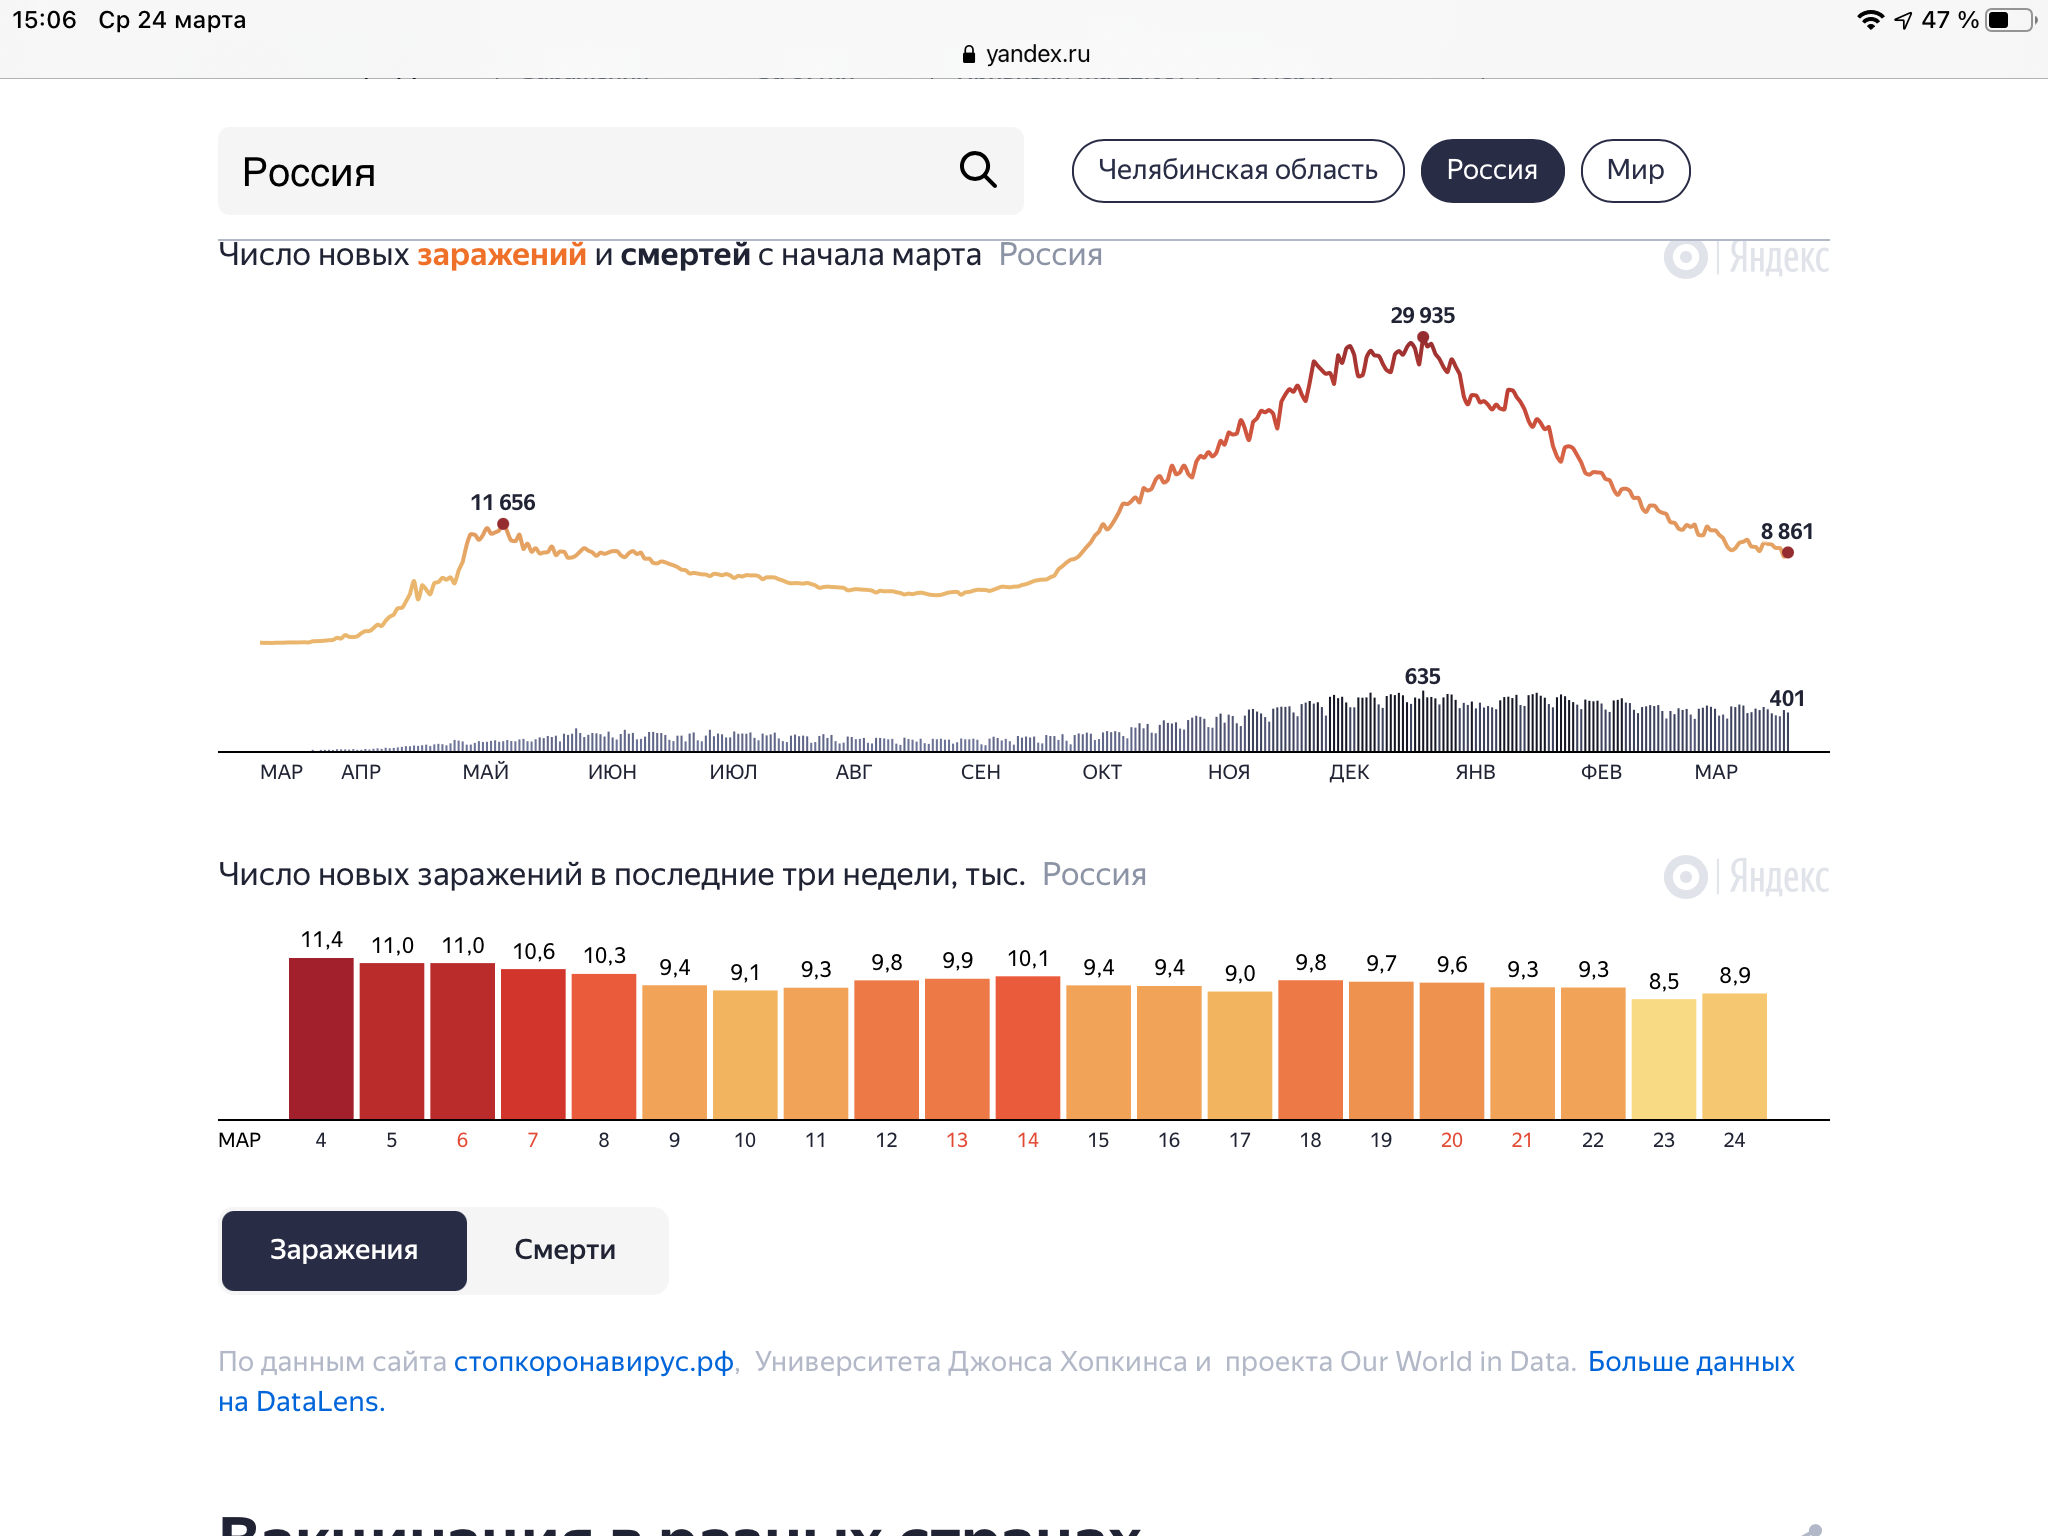Screen dimensions: 2048x1536
Task: Select the Россия region pill
Action: 1492,171
